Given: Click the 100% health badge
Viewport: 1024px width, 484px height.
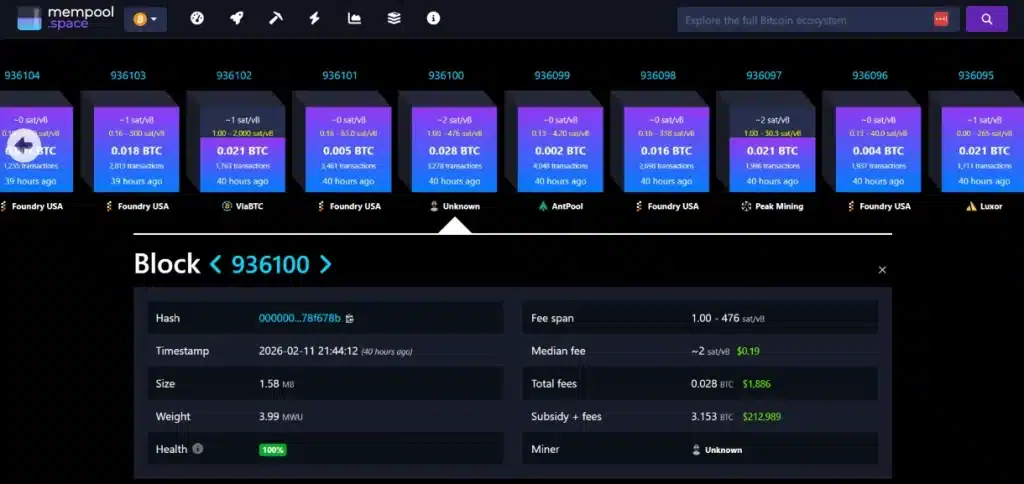Looking at the screenshot, I should [x=273, y=450].
